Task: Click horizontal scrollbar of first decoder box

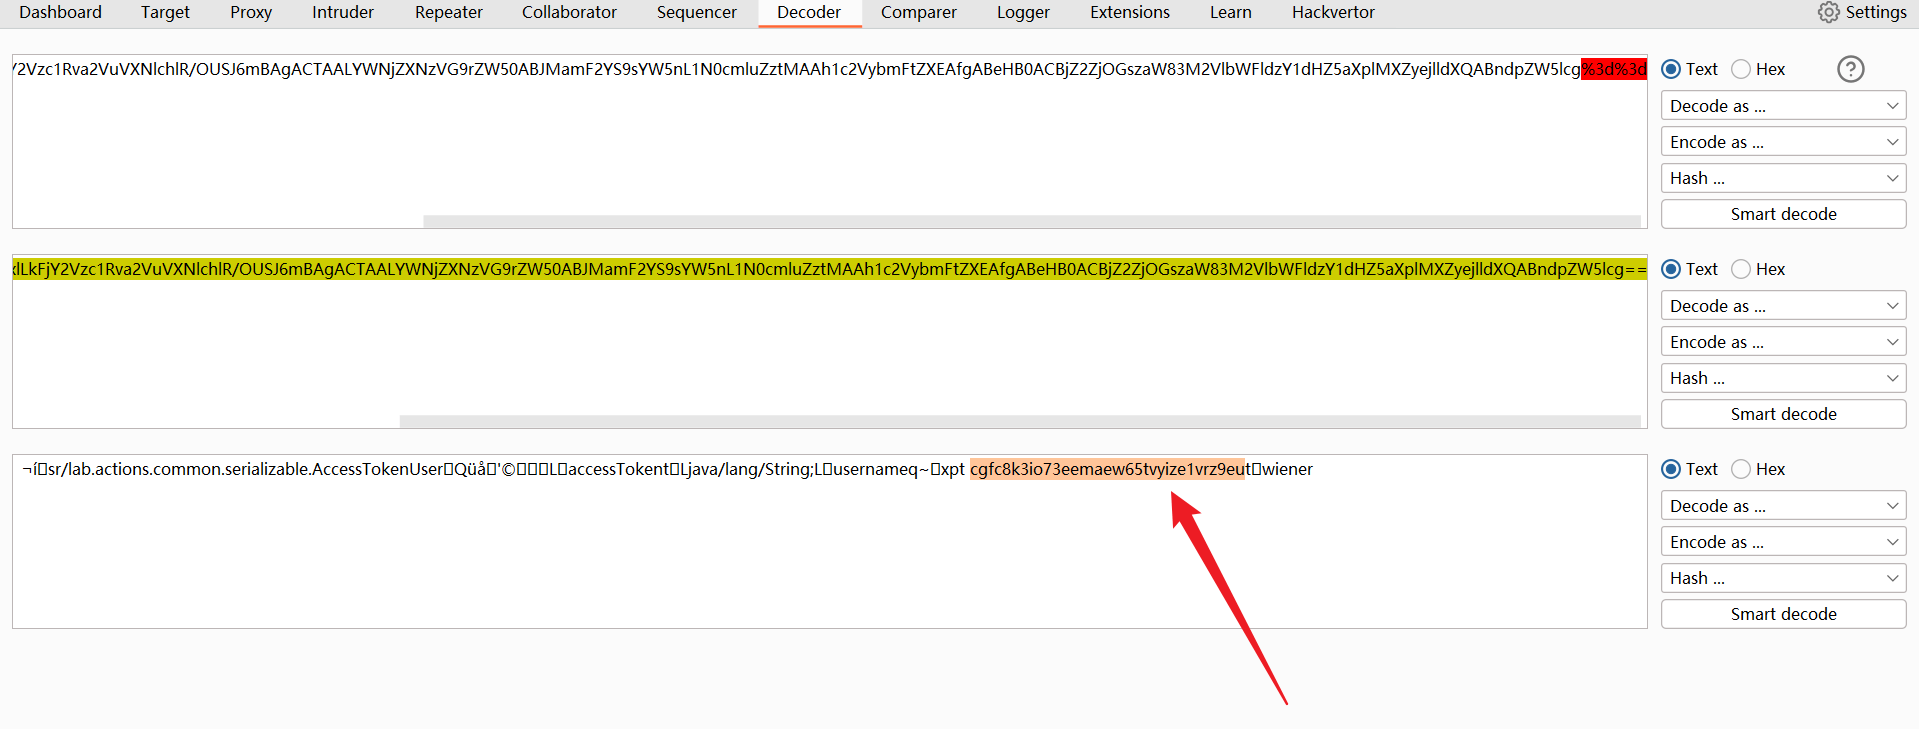Action: coord(1032,221)
